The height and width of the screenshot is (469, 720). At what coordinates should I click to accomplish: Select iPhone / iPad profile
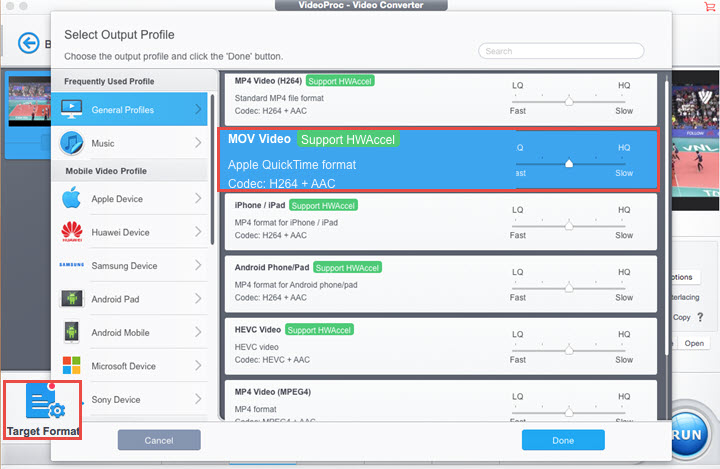(x=441, y=222)
